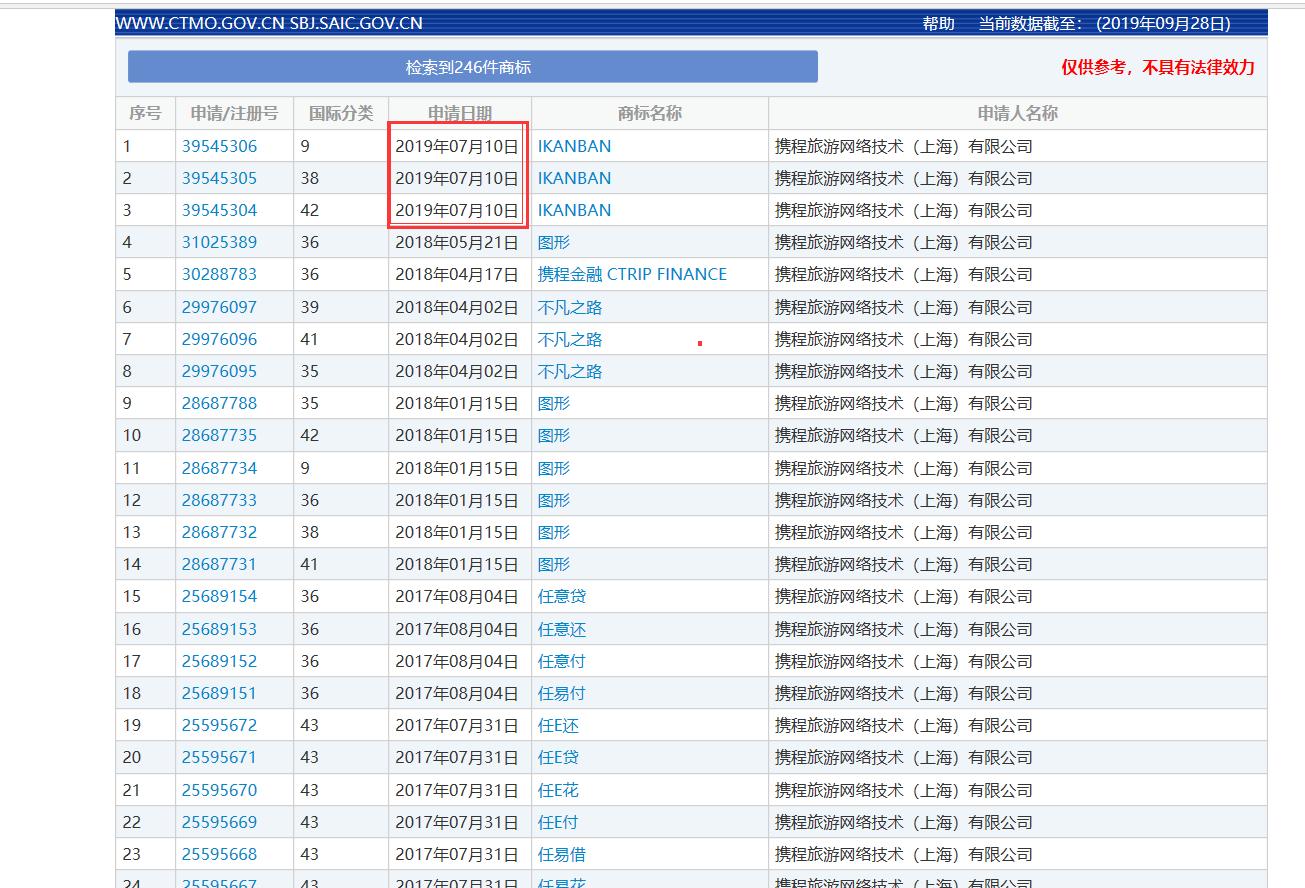This screenshot has height=888, width=1305.
Task: Open the 不凡之路 trademark in row 29976097
Action: 570,307
